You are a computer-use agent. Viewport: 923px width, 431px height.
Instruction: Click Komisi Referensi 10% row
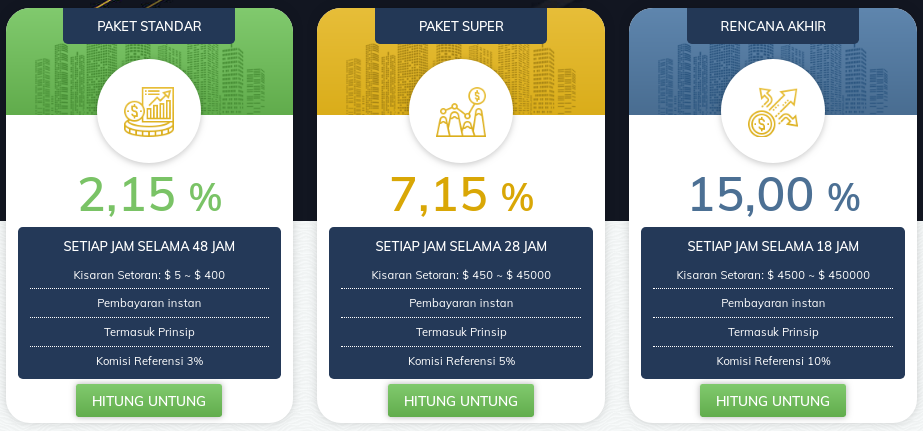tap(773, 361)
